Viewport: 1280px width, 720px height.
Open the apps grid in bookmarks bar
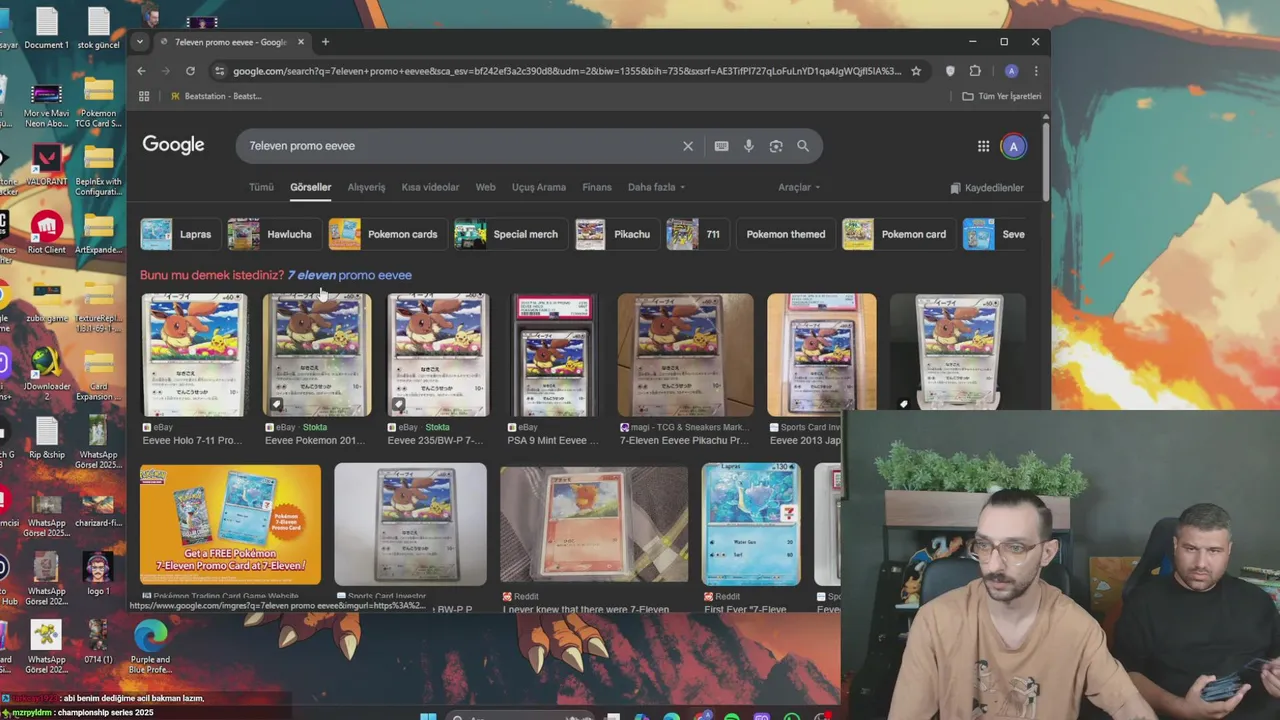click(144, 96)
